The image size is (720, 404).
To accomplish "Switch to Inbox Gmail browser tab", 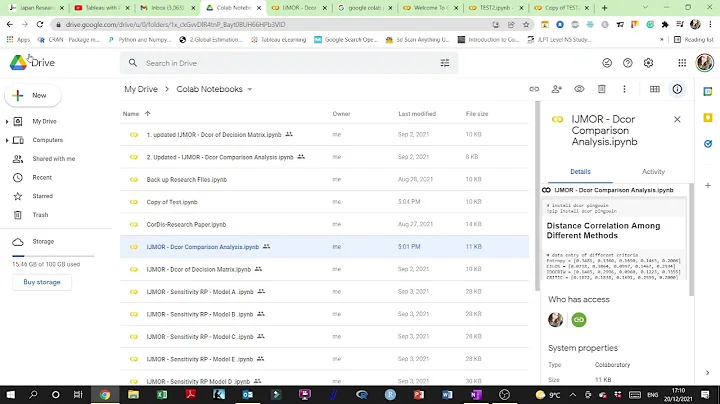I will point(168,8).
